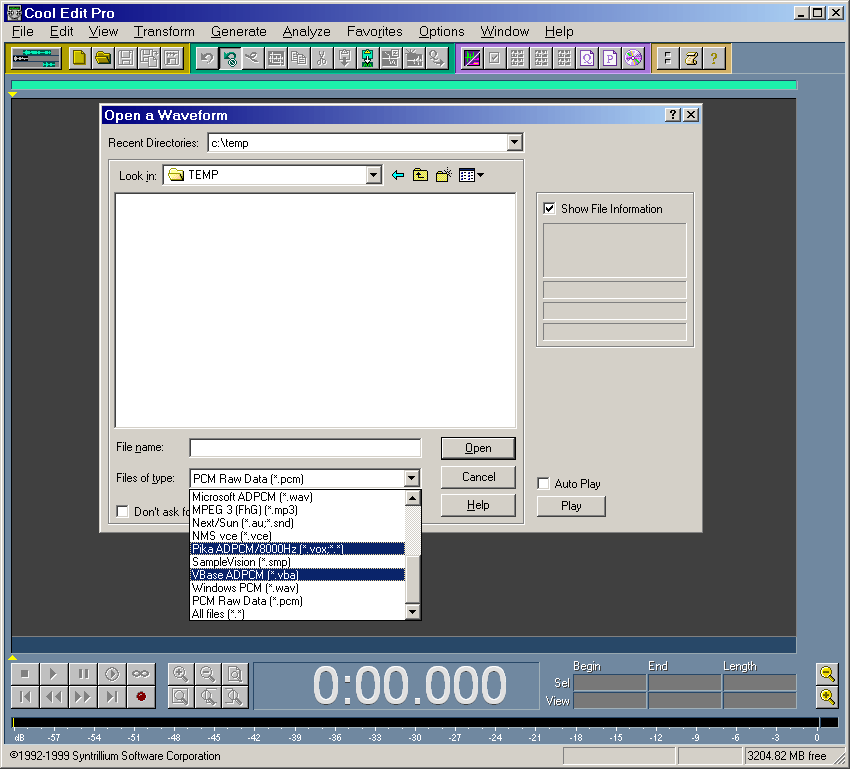Viewport: 850px width, 769px height.
Task: Choose SampleVision (*.smp) file type
Action: pyautogui.click(x=297, y=562)
